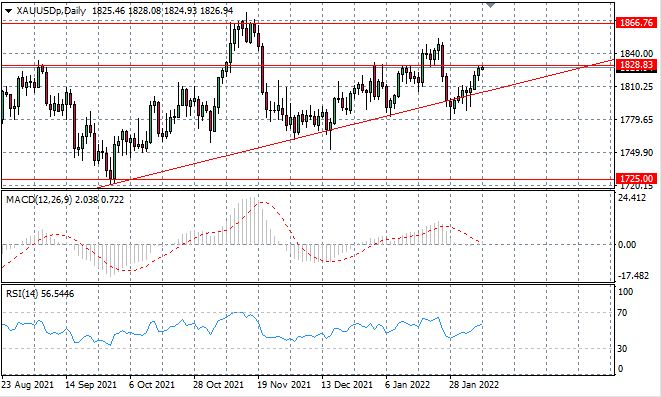This screenshot has height=397, width=661.
Task: Click the 28 Jan 2022 date label
Action: pyautogui.click(x=474, y=385)
